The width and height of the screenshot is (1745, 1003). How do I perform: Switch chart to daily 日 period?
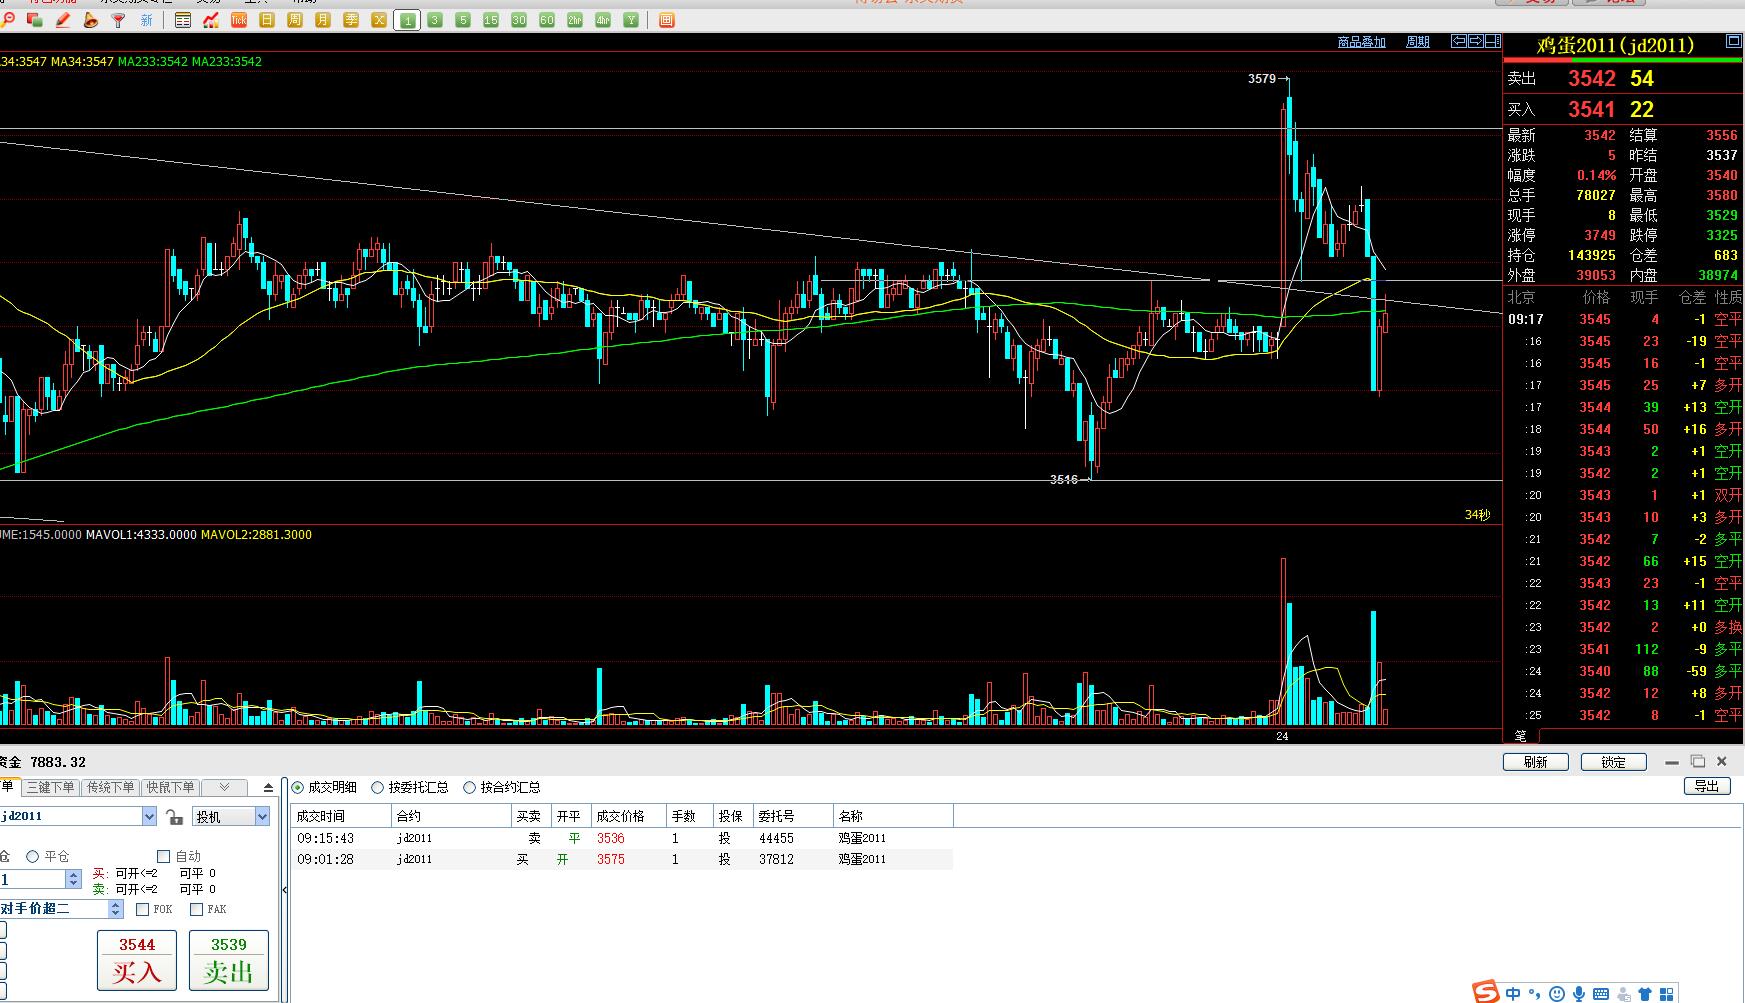(x=267, y=19)
